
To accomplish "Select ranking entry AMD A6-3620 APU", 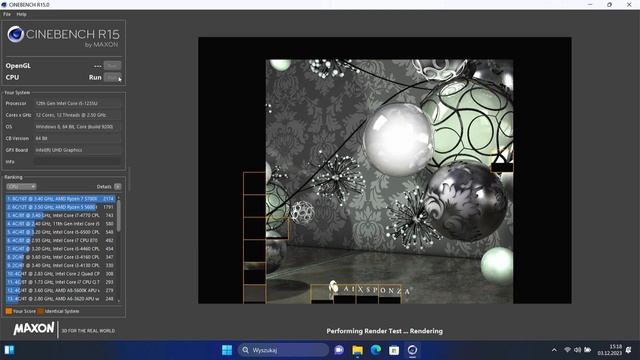I will pyautogui.click(x=61, y=299).
